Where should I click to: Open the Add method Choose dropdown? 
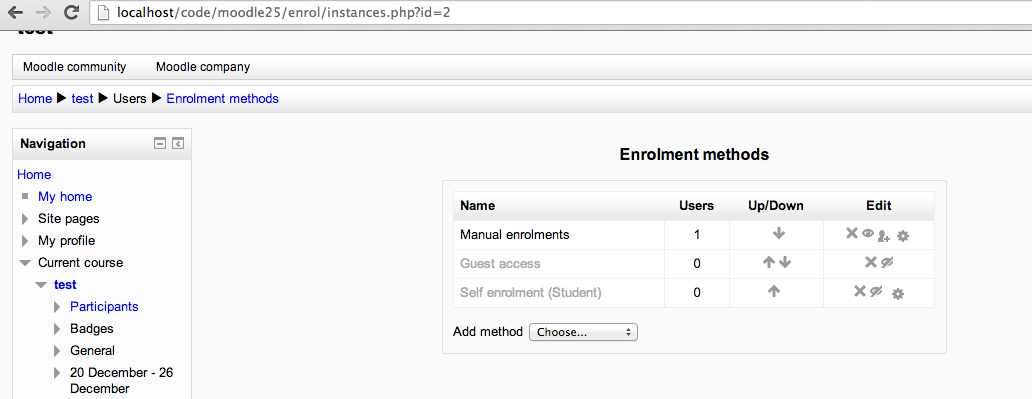coord(583,332)
